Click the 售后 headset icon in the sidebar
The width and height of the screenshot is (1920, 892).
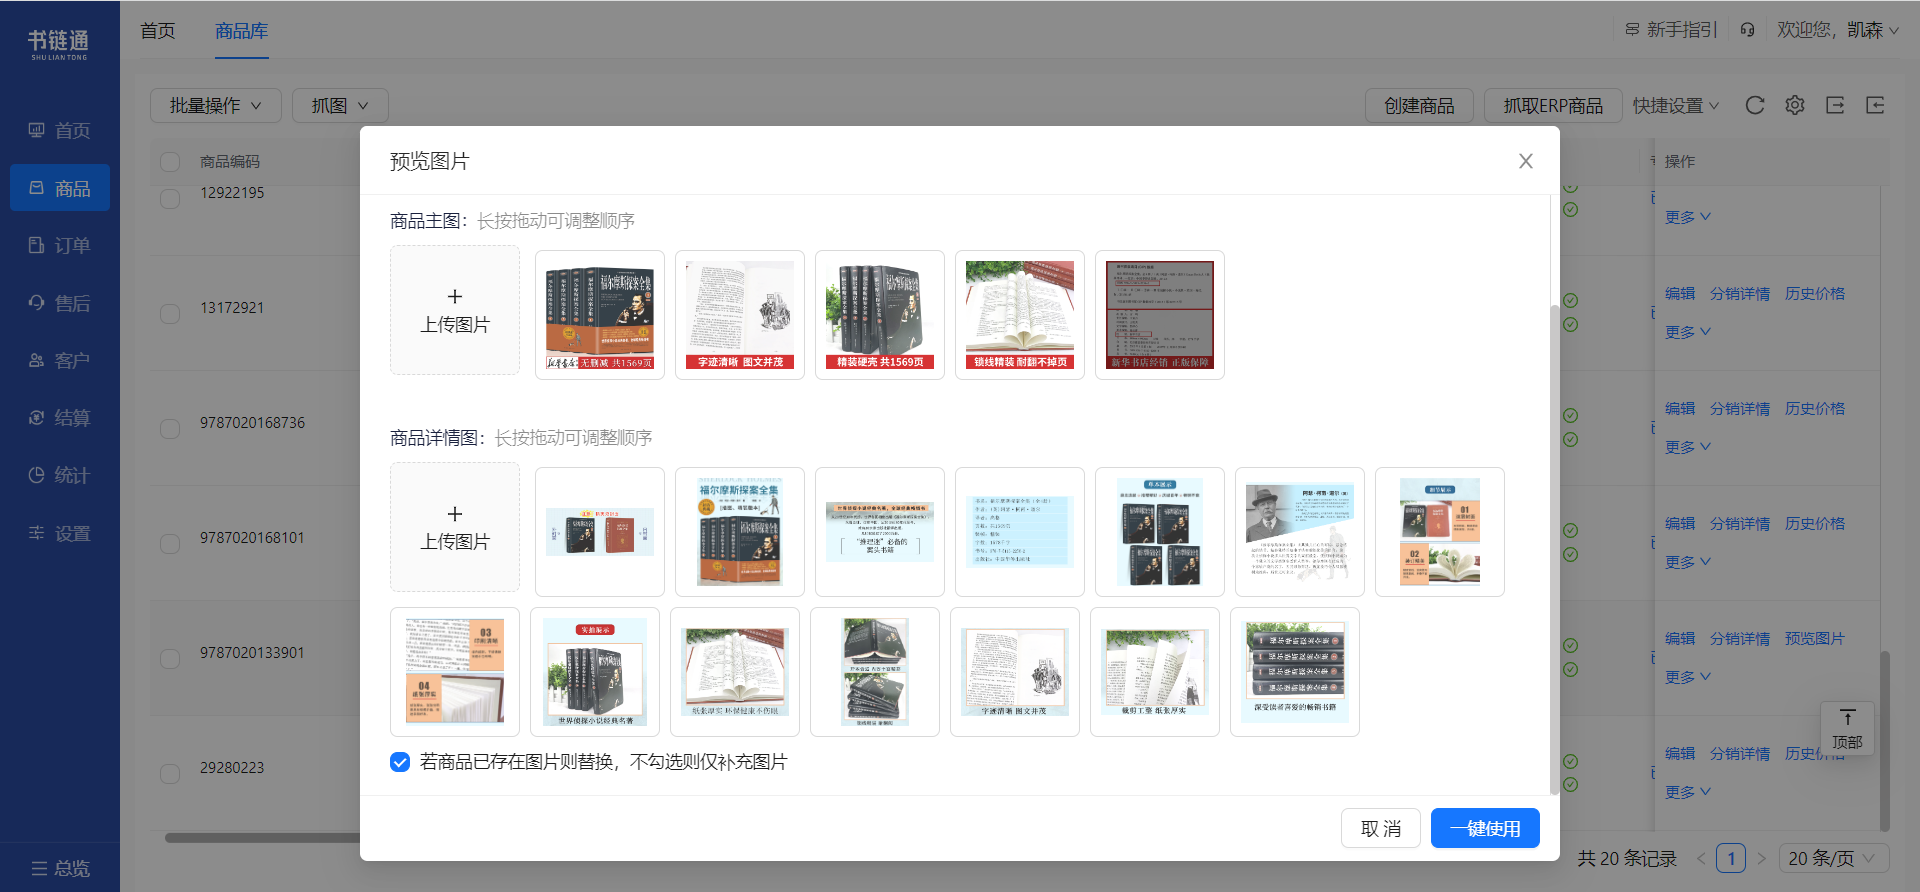point(37,302)
